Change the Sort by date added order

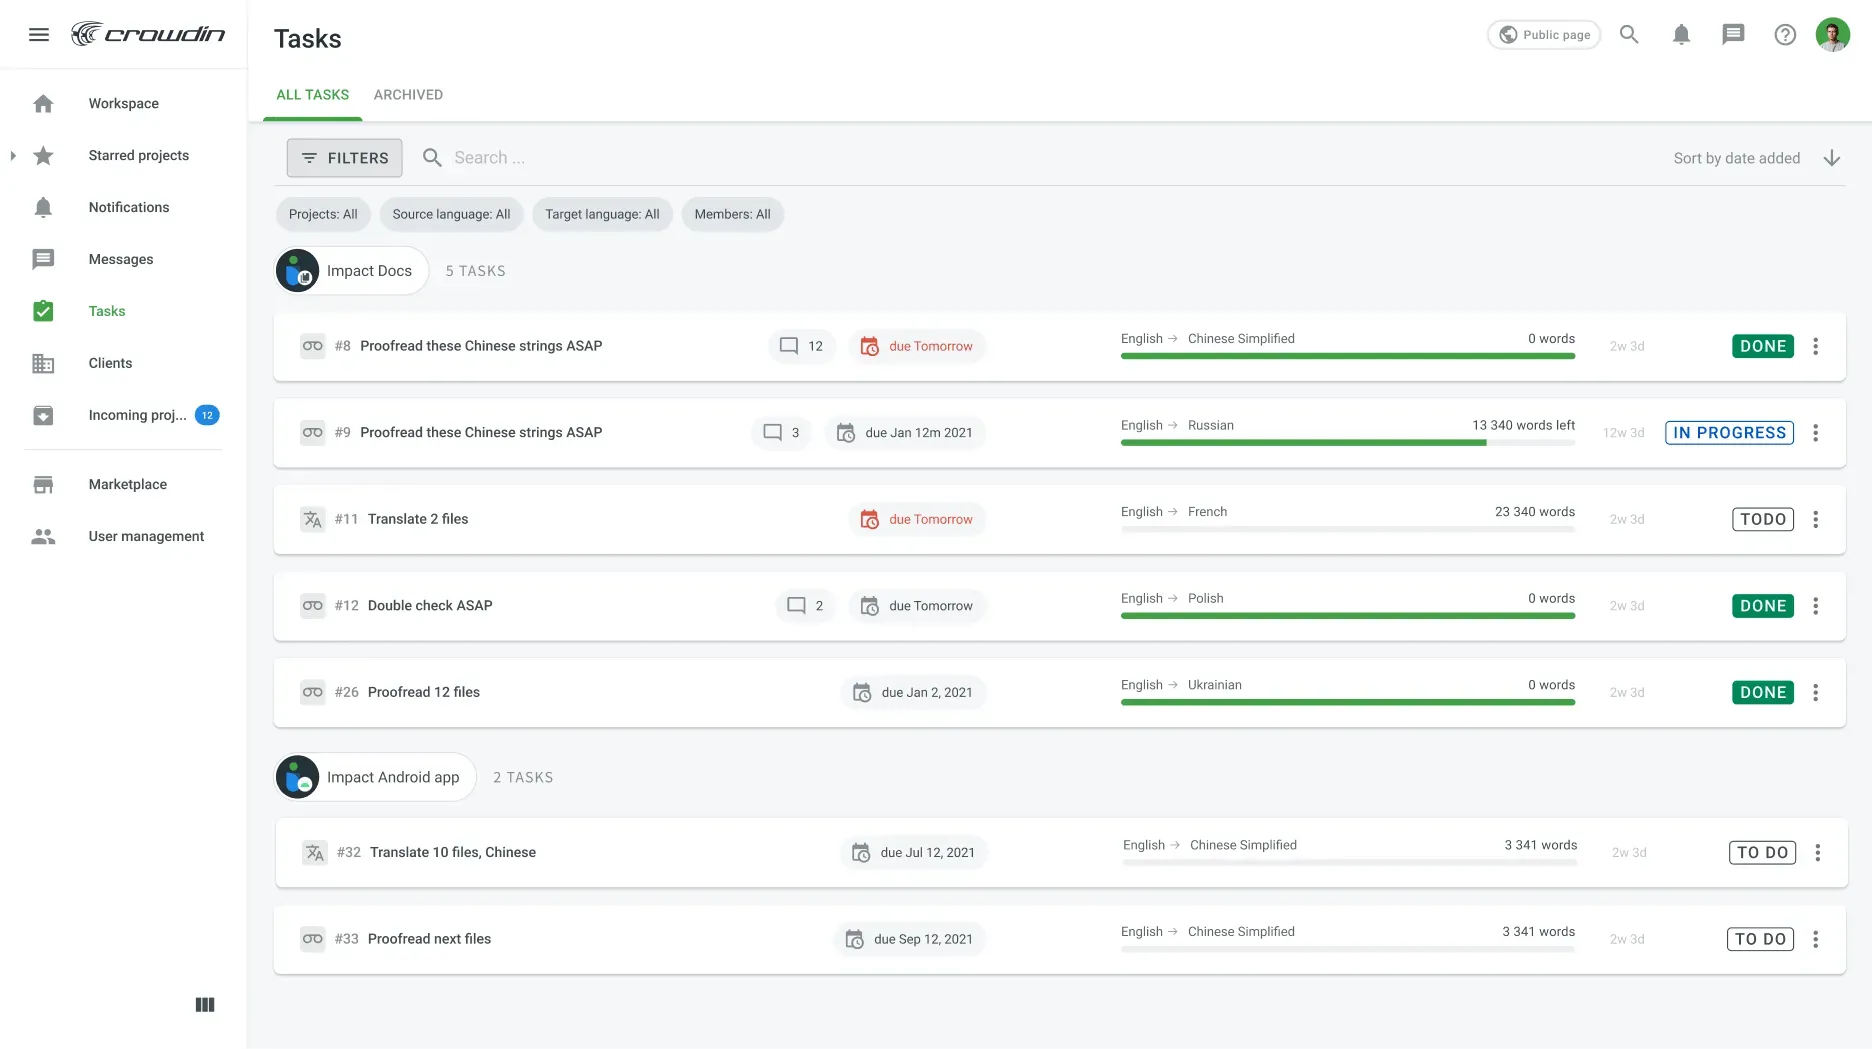tap(1832, 157)
